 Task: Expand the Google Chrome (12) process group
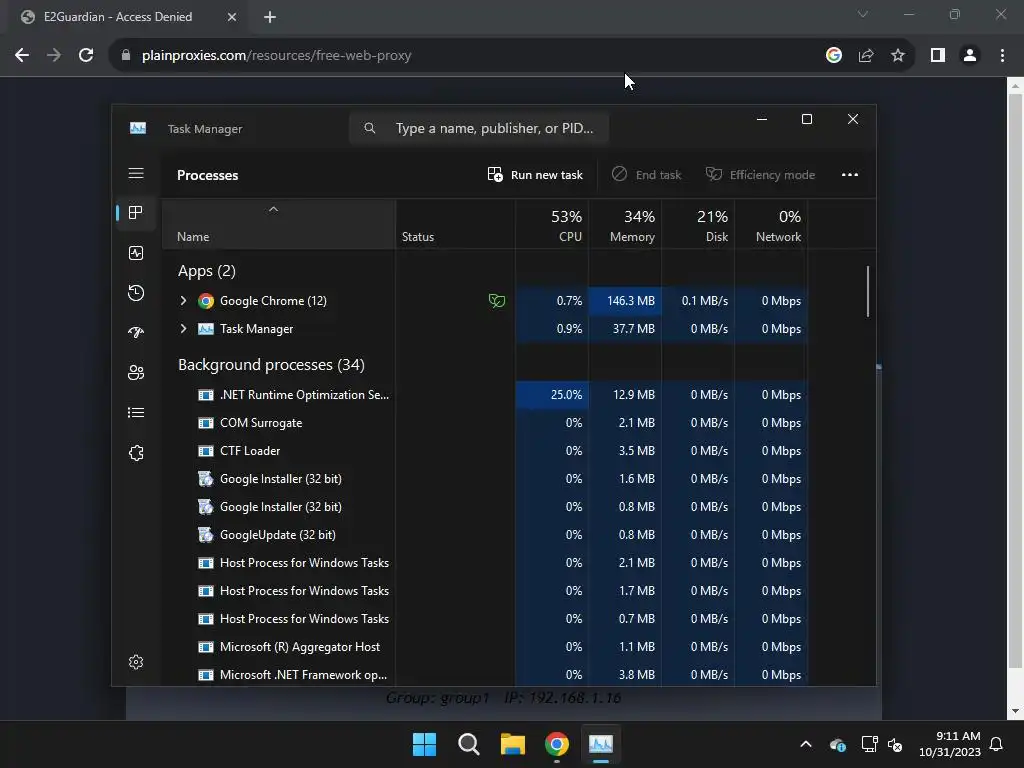184,300
